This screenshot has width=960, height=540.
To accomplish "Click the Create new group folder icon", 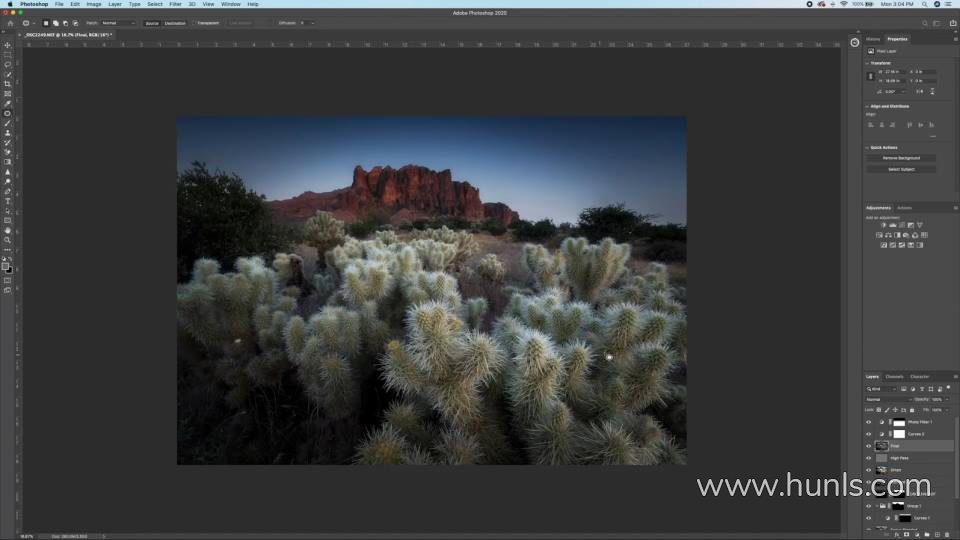I will (927, 534).
